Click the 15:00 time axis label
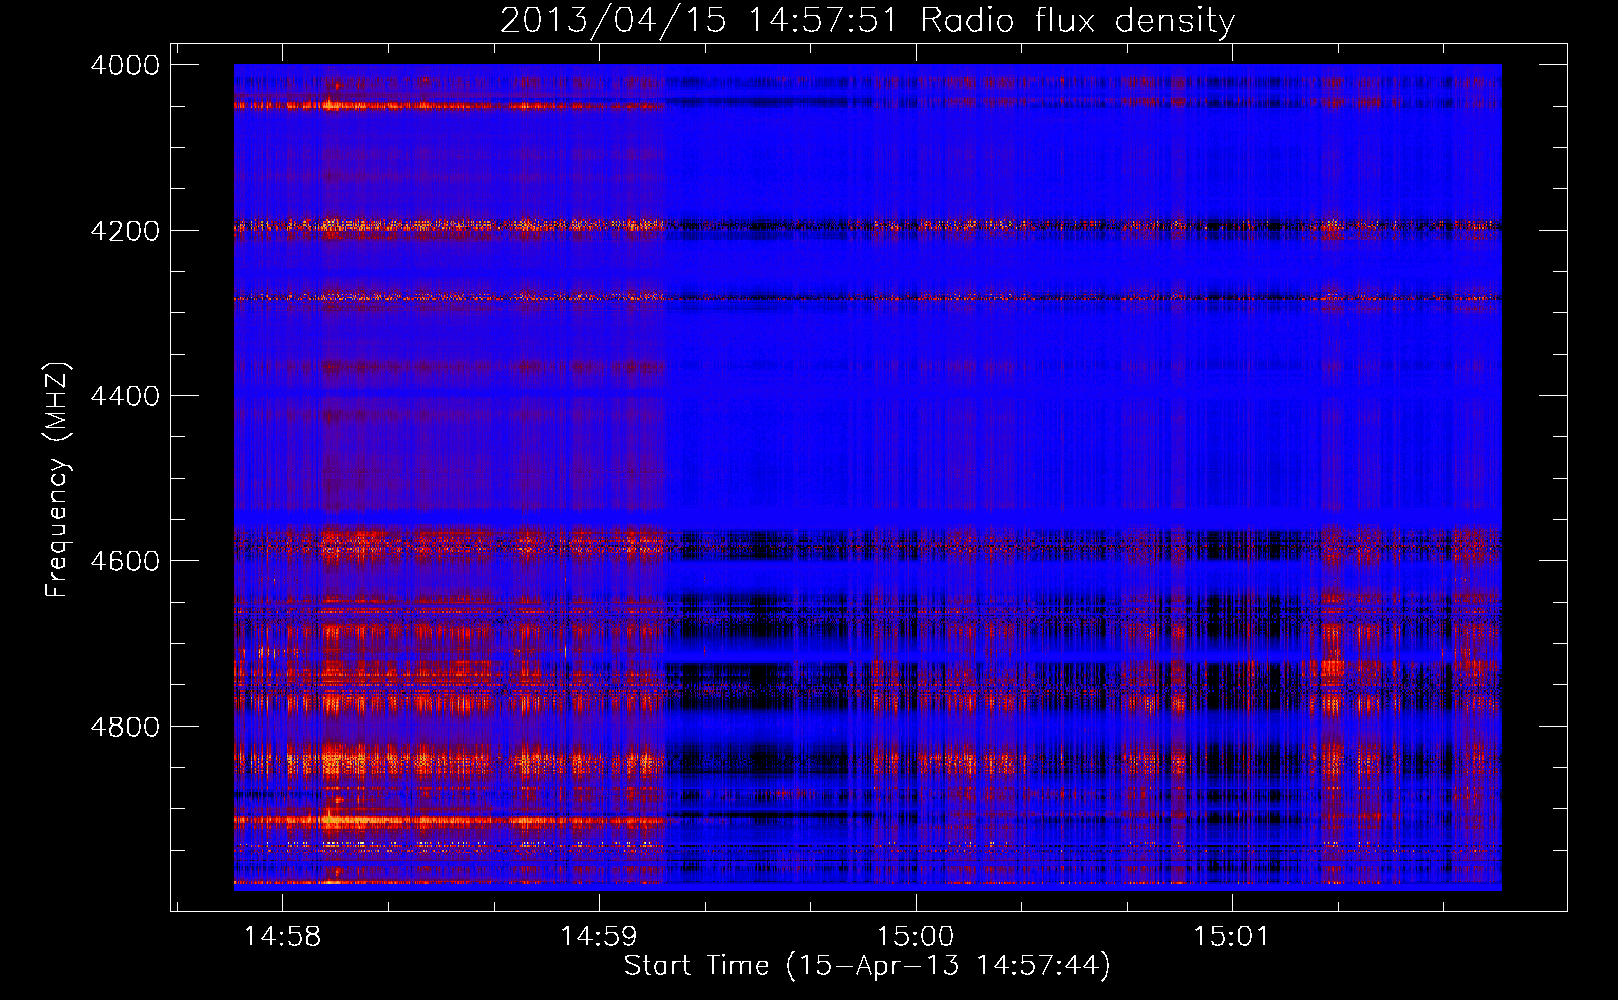Screen dimensions: 1618x1000 tap(915, 937)
